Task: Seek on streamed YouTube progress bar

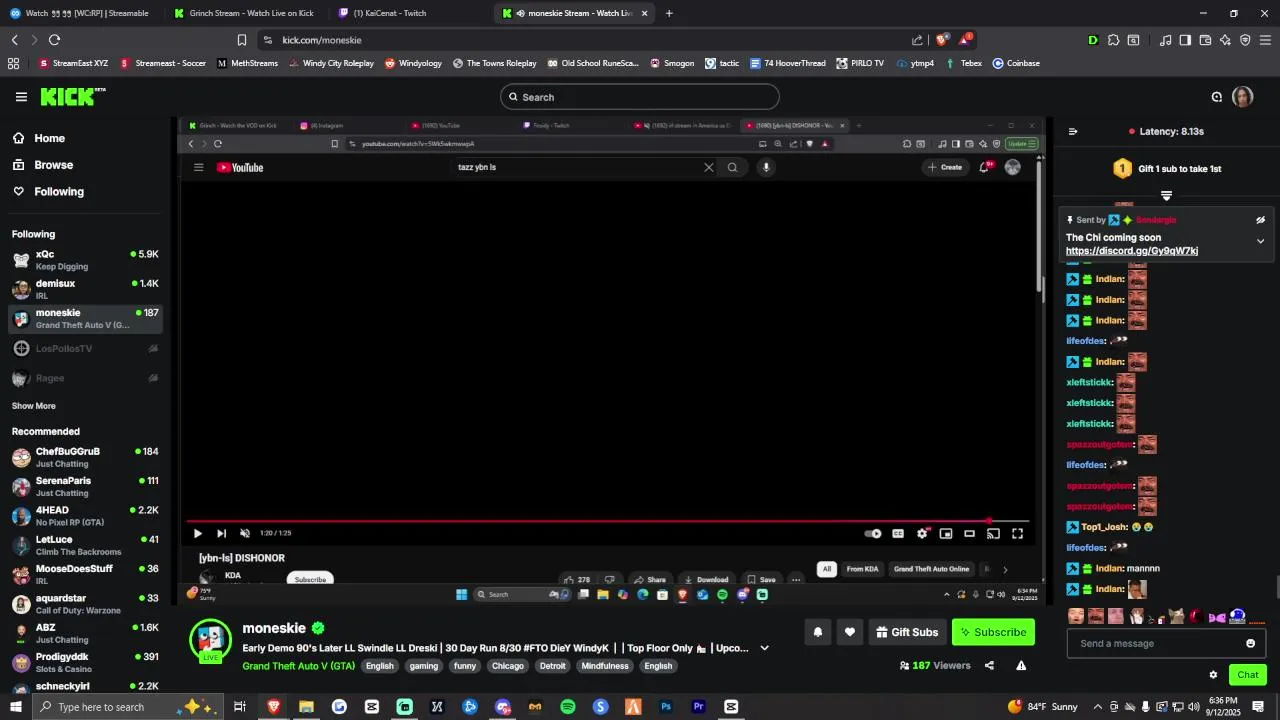Action: (x=607, y=521)
